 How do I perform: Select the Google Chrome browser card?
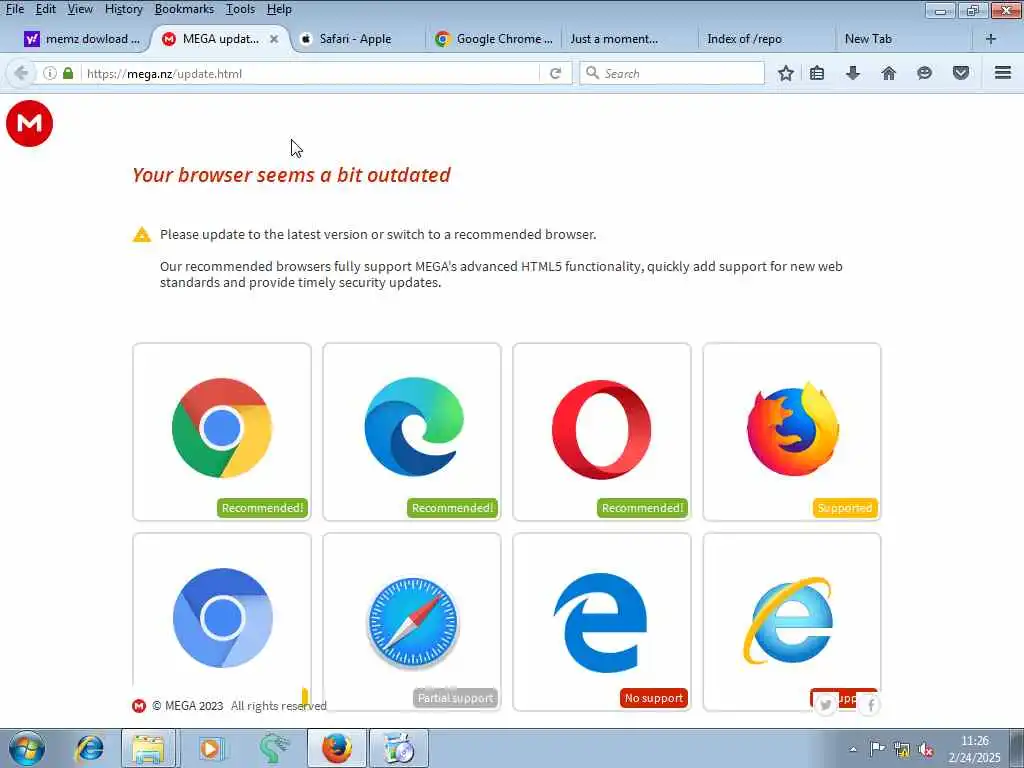[222, 432]
